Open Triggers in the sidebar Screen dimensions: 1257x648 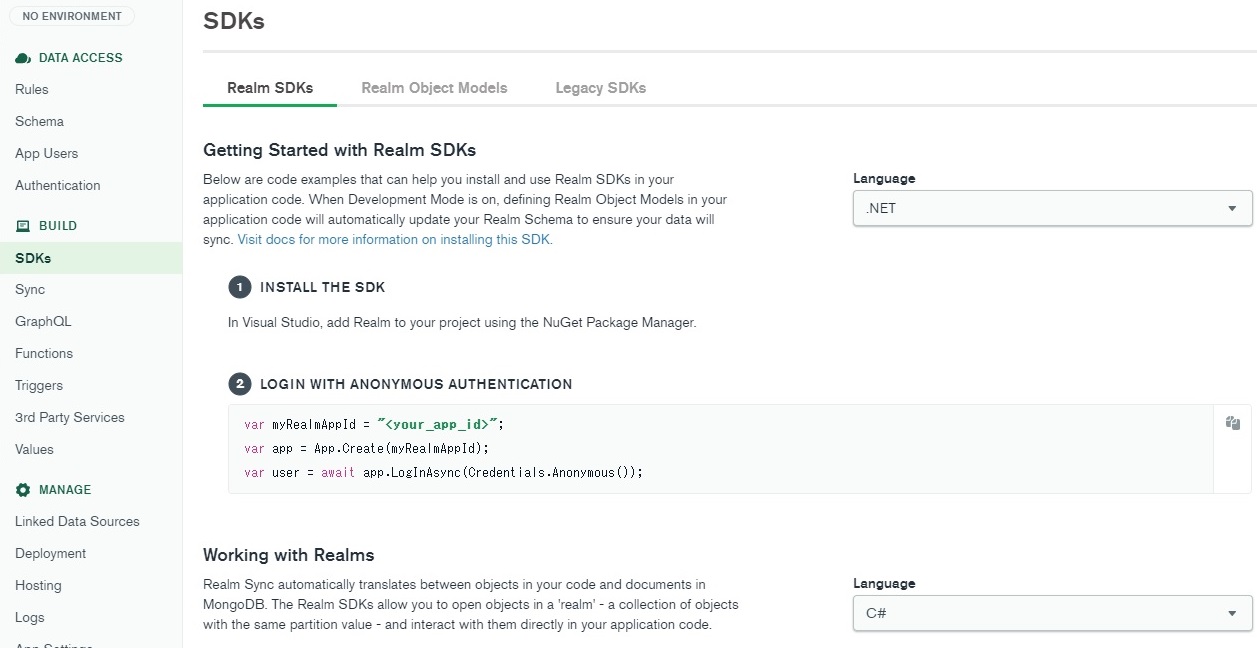click(x=39, y=385)
